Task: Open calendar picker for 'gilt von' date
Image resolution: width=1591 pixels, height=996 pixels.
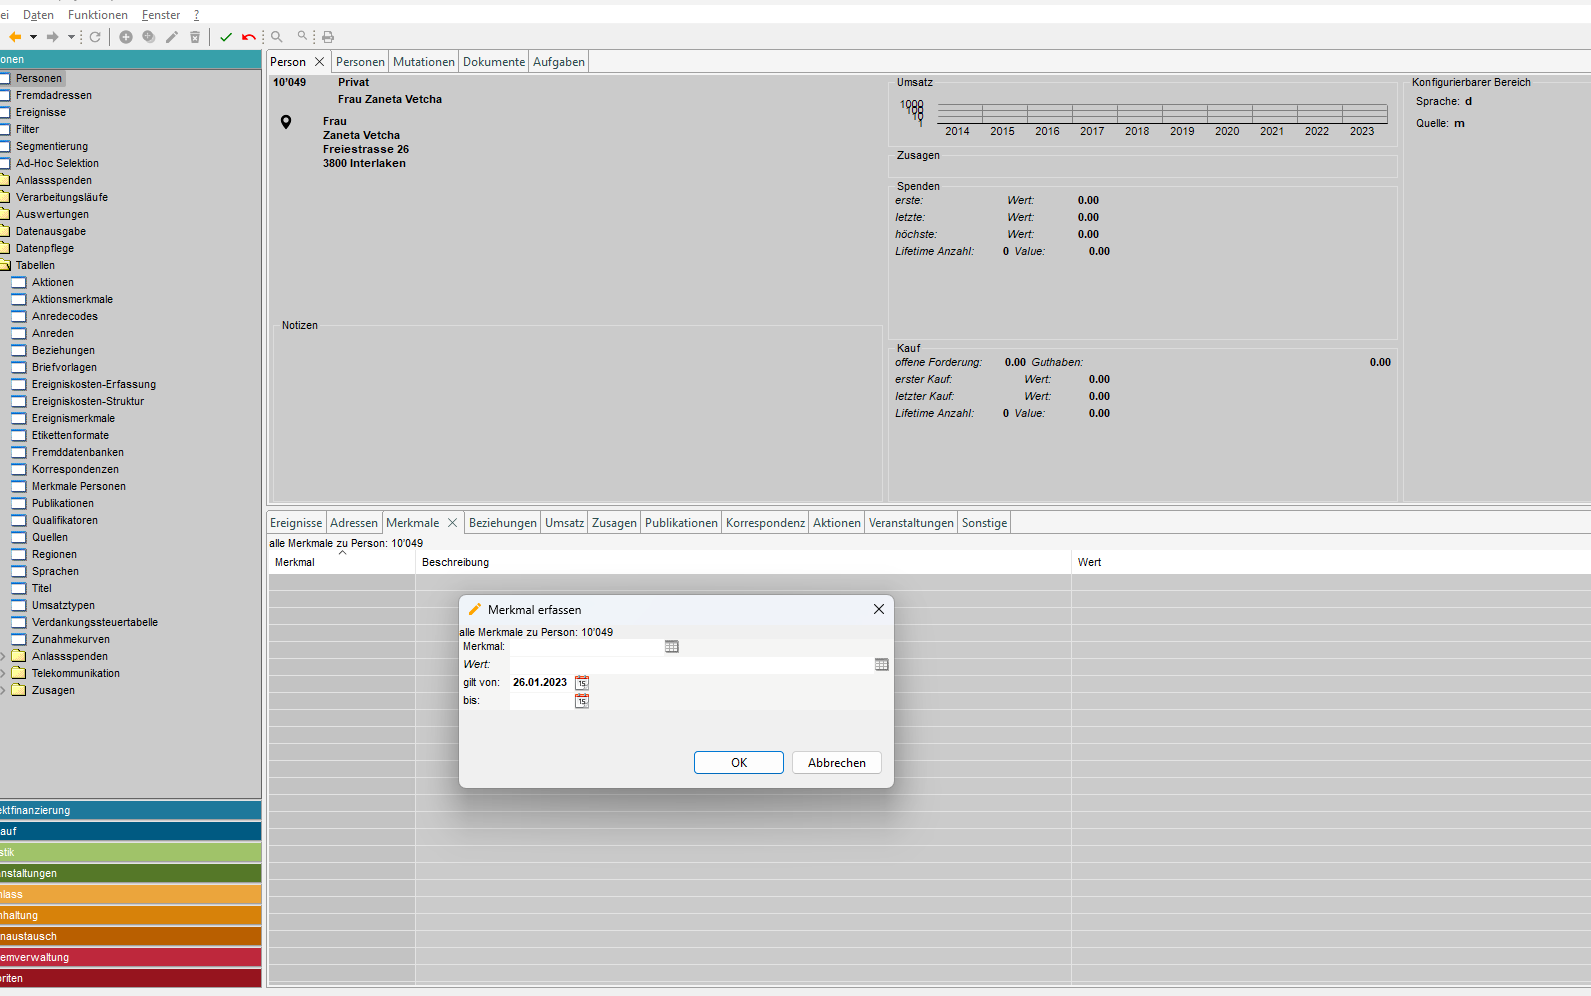Action: pyautogui.click(x=582, y=683)
